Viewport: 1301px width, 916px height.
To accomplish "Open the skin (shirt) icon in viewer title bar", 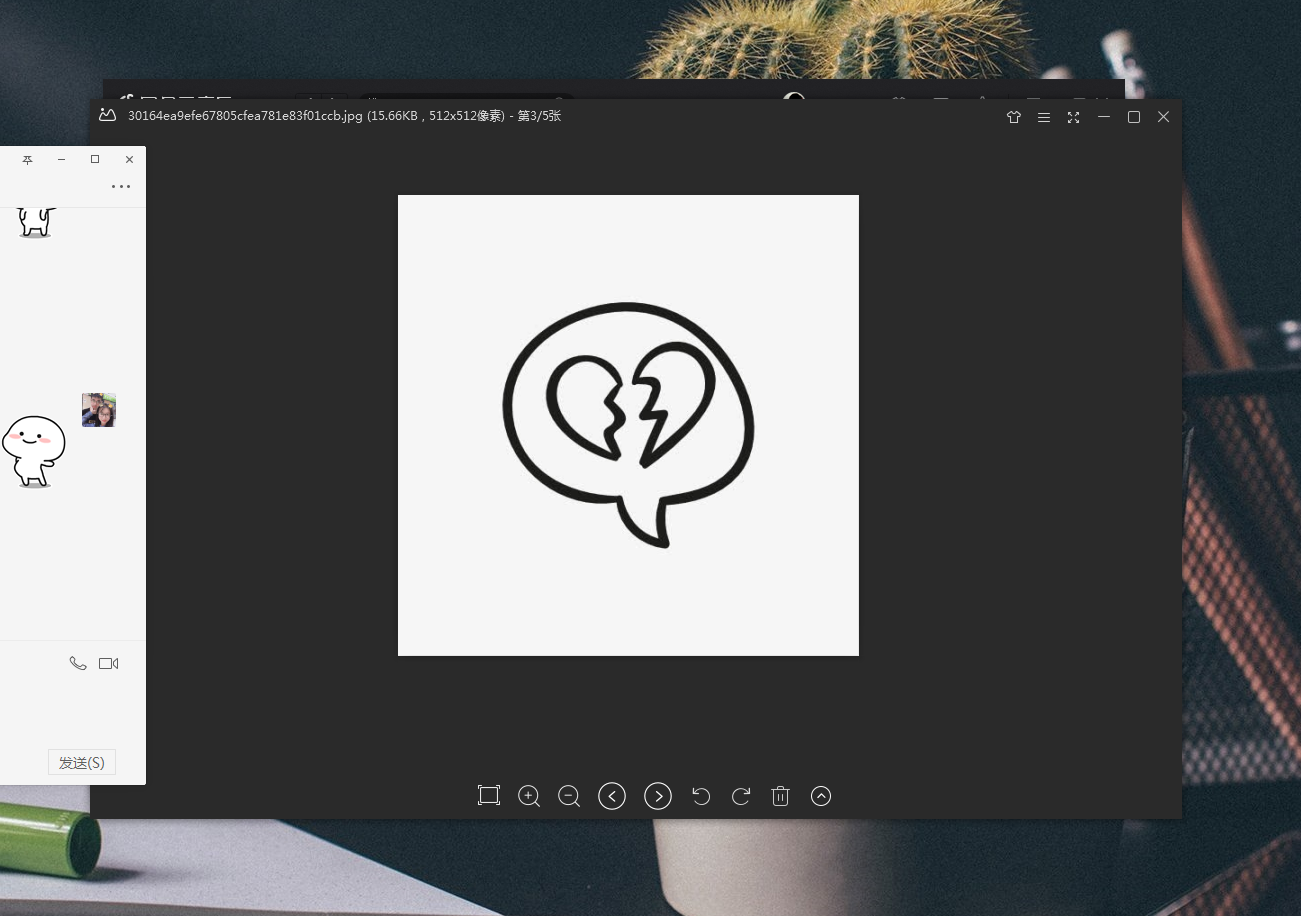I will pyautogui.click(x=1014, y=117).
